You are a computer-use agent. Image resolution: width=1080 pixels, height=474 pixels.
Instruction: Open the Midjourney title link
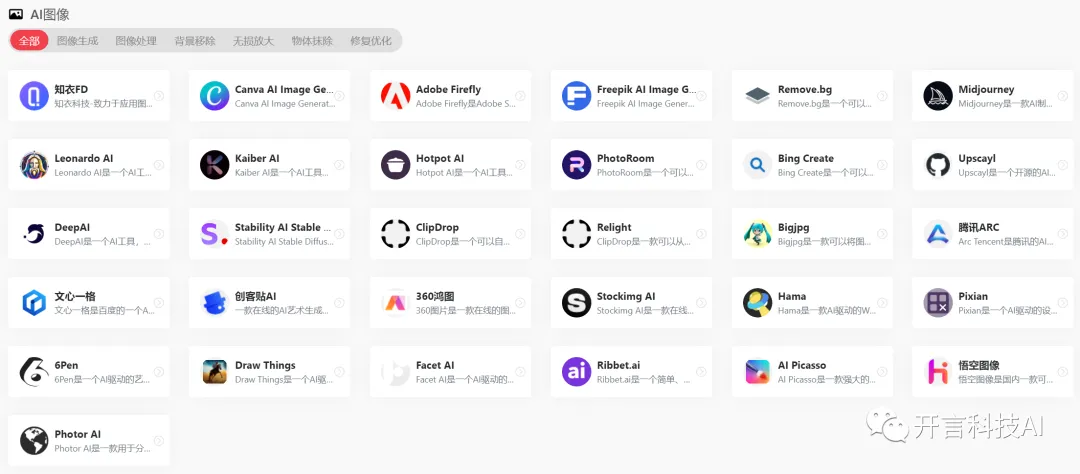coord(986,90)
